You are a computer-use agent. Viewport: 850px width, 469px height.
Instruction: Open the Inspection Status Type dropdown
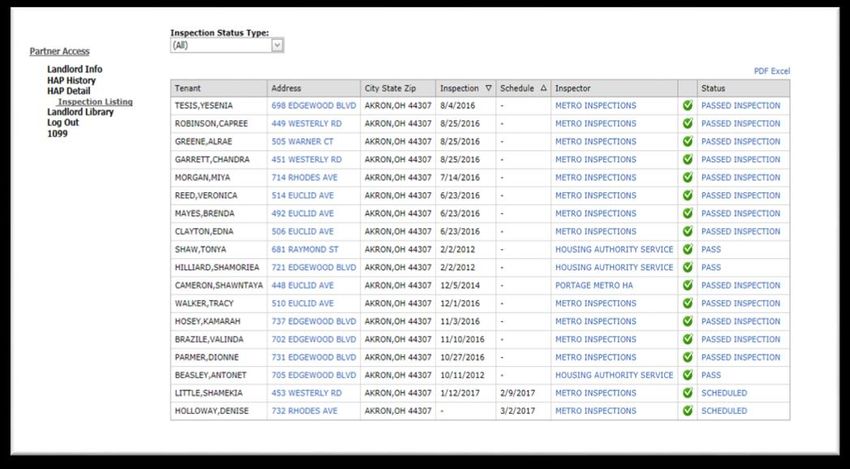(x=227, y=46)
